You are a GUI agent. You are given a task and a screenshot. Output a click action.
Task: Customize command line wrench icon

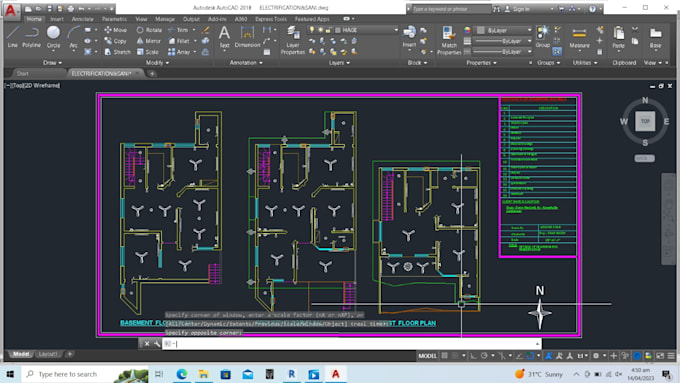(x=157, y=344)
